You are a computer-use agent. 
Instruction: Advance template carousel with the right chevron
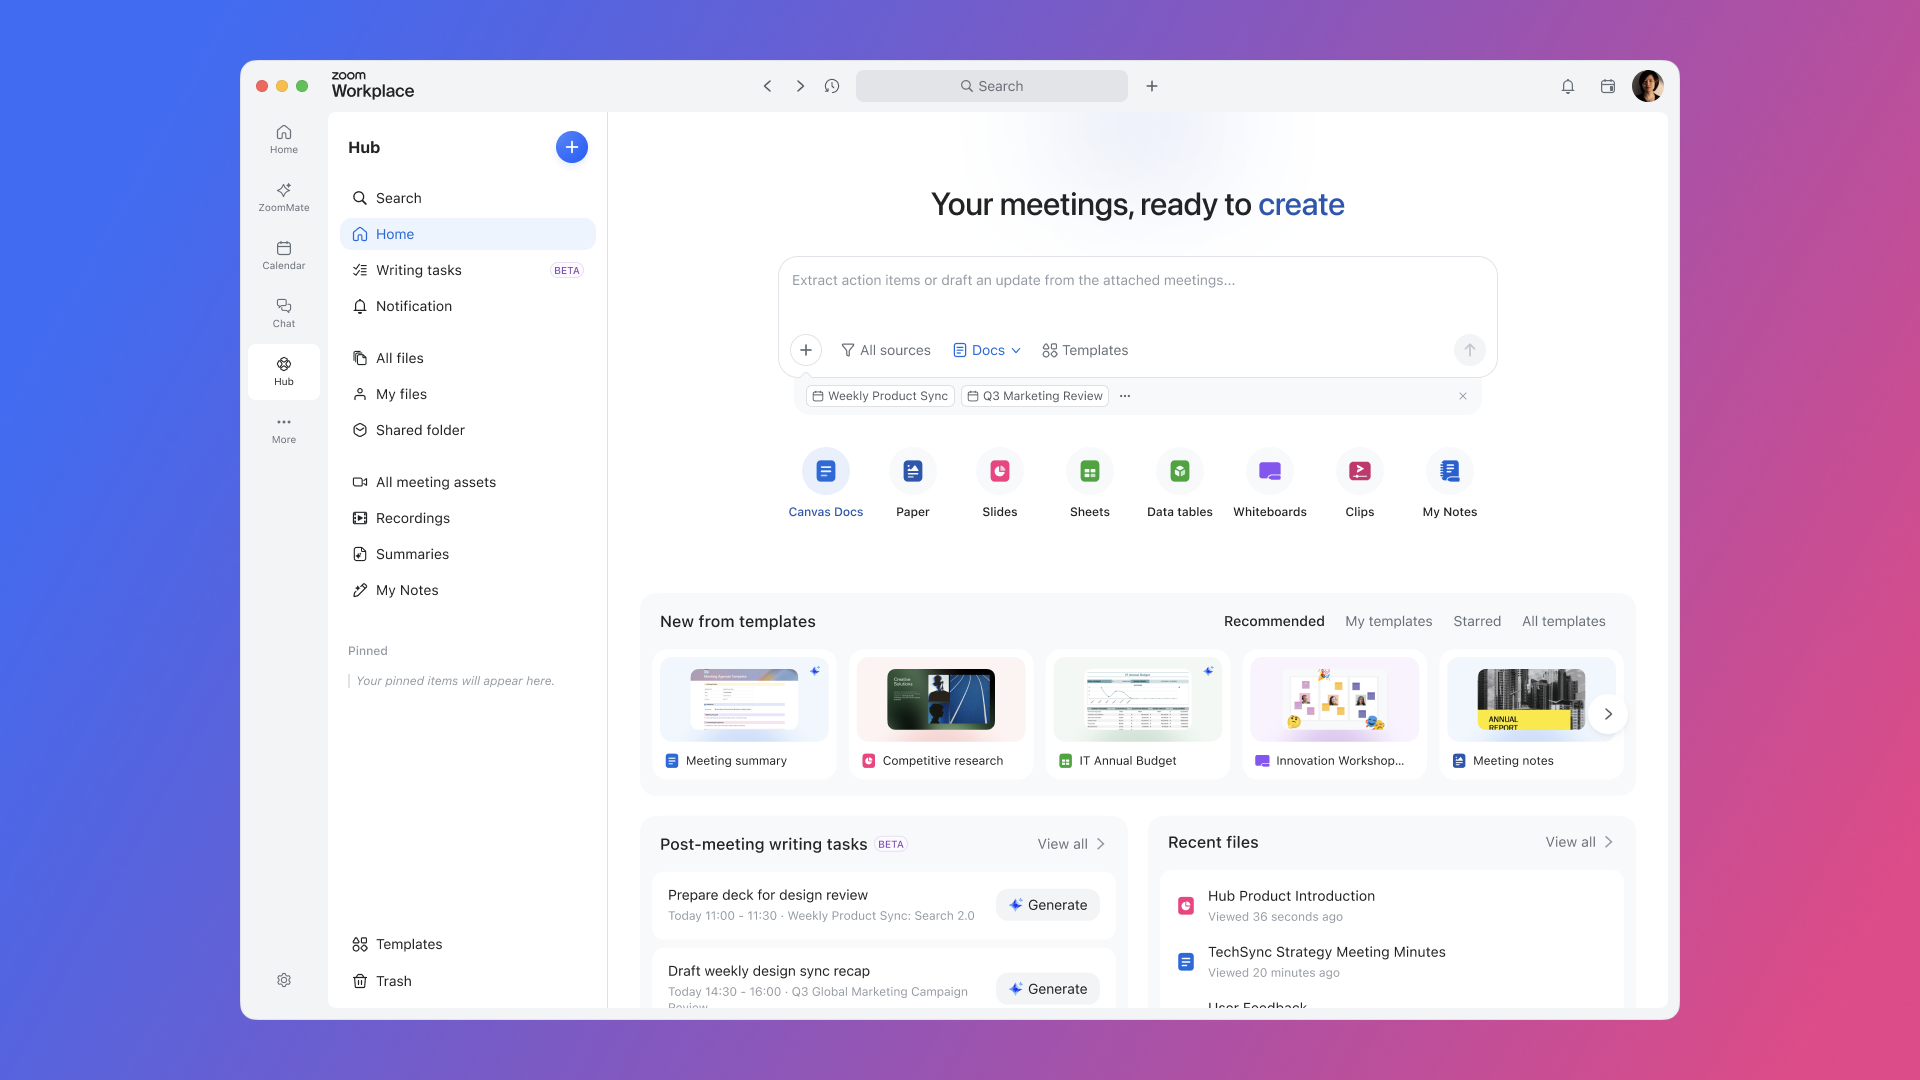[1608, 714]
